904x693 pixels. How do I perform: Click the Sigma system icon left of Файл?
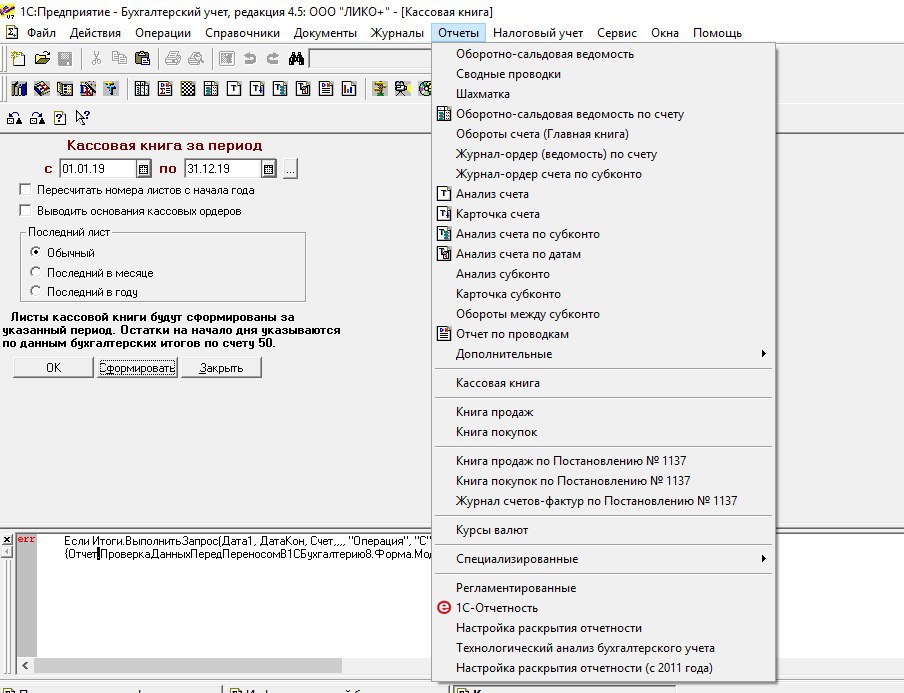point(12,32)
